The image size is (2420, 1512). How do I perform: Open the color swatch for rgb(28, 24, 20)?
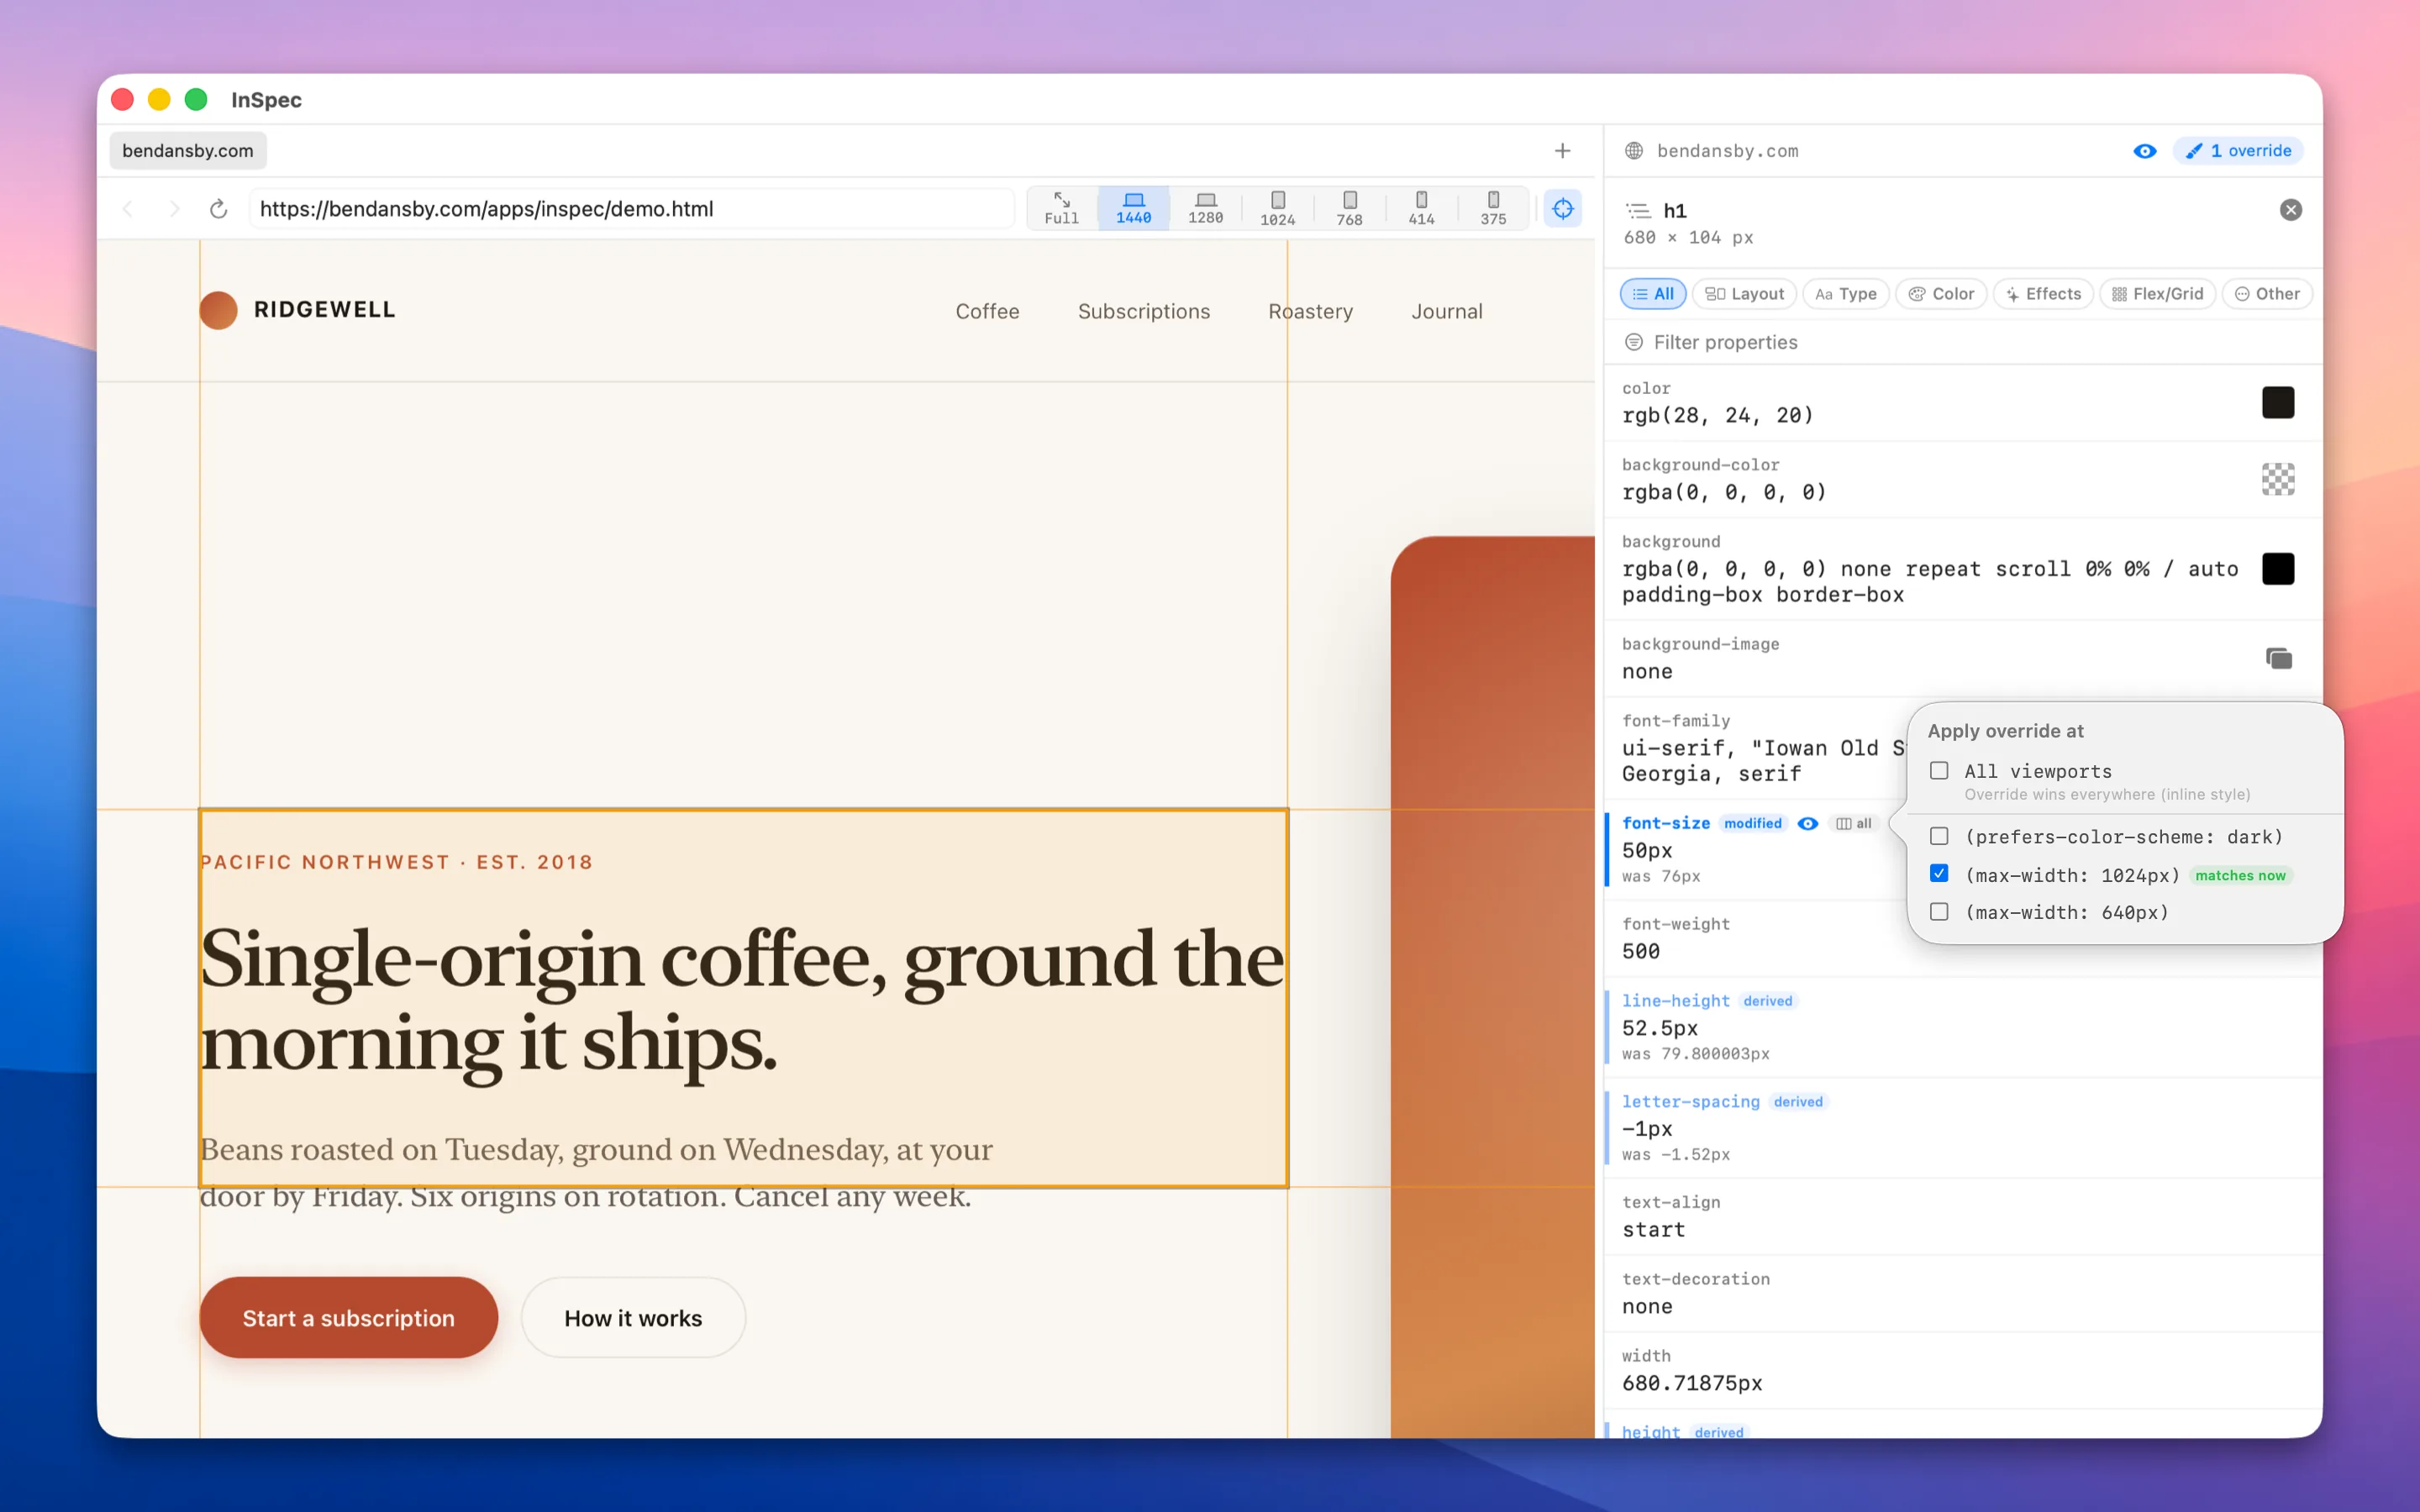point(2278,403)
